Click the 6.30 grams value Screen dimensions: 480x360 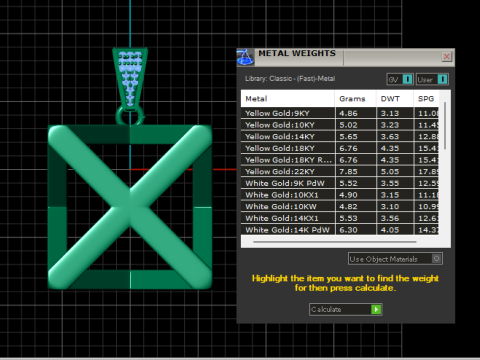click(x=348, y=230)
